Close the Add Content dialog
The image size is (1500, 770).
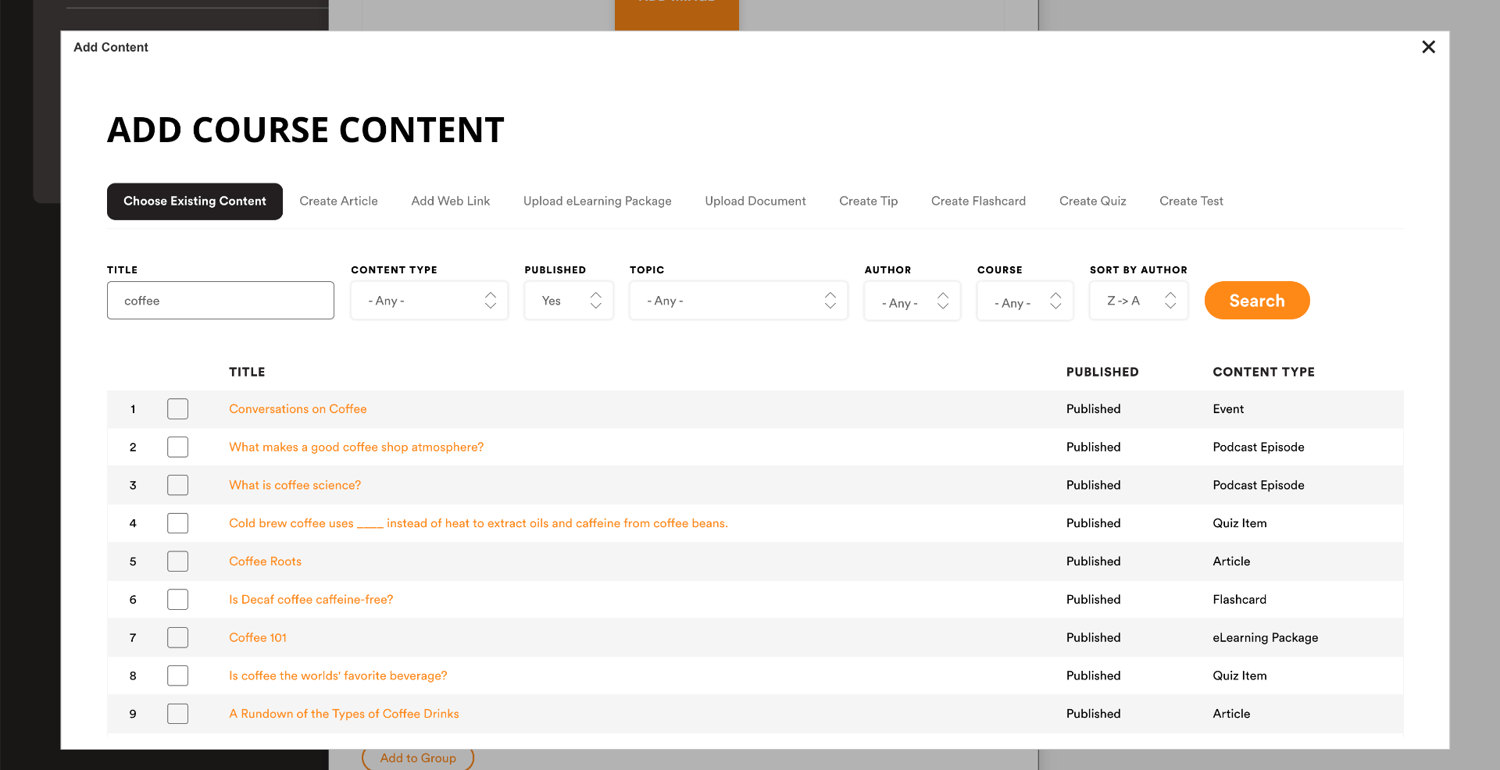pos(1428,47)
